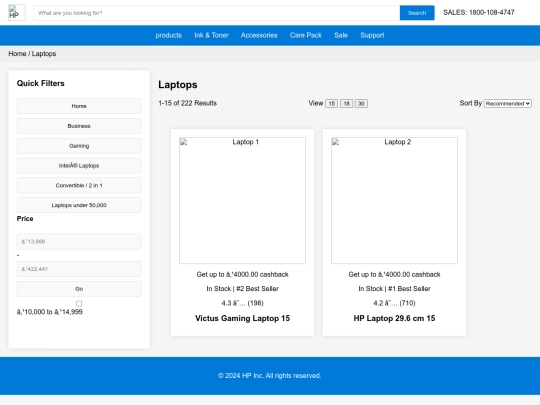Click 'In Stock | #1 Best Seller' text
Viewport: 540px width, 405px height.
tap(394, 289)
